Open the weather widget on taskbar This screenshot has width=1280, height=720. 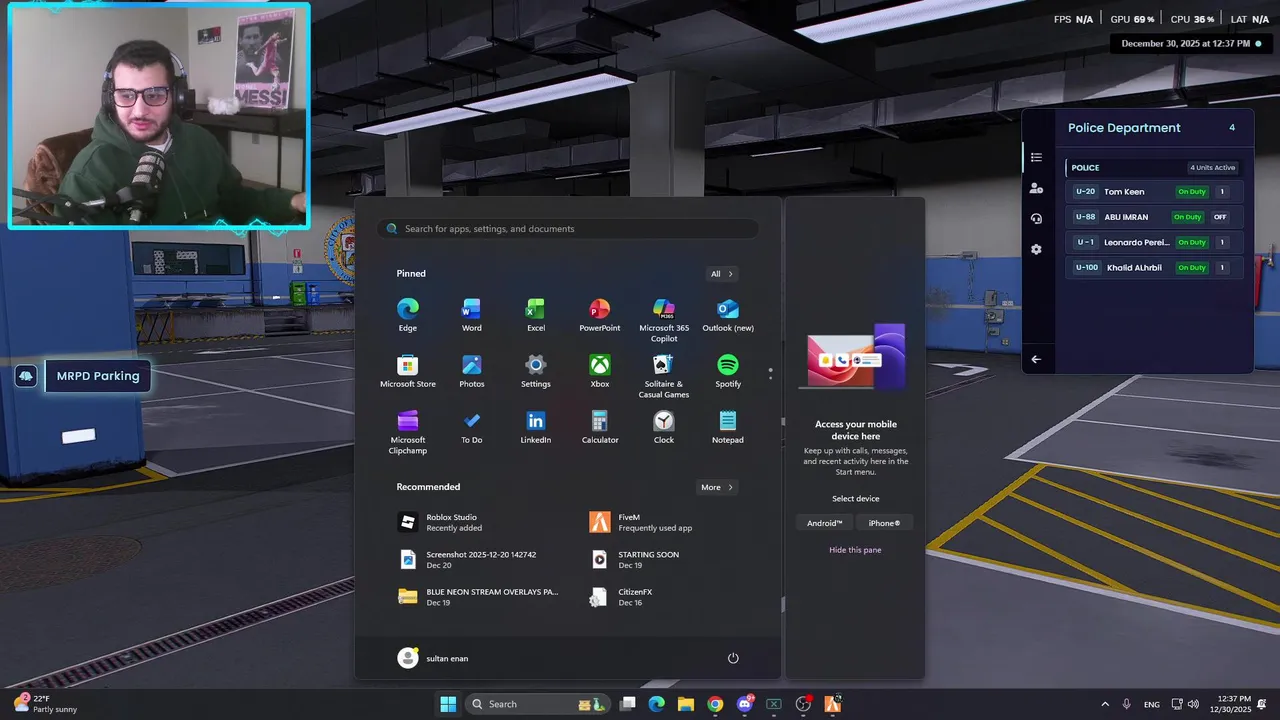coord(45,704)
